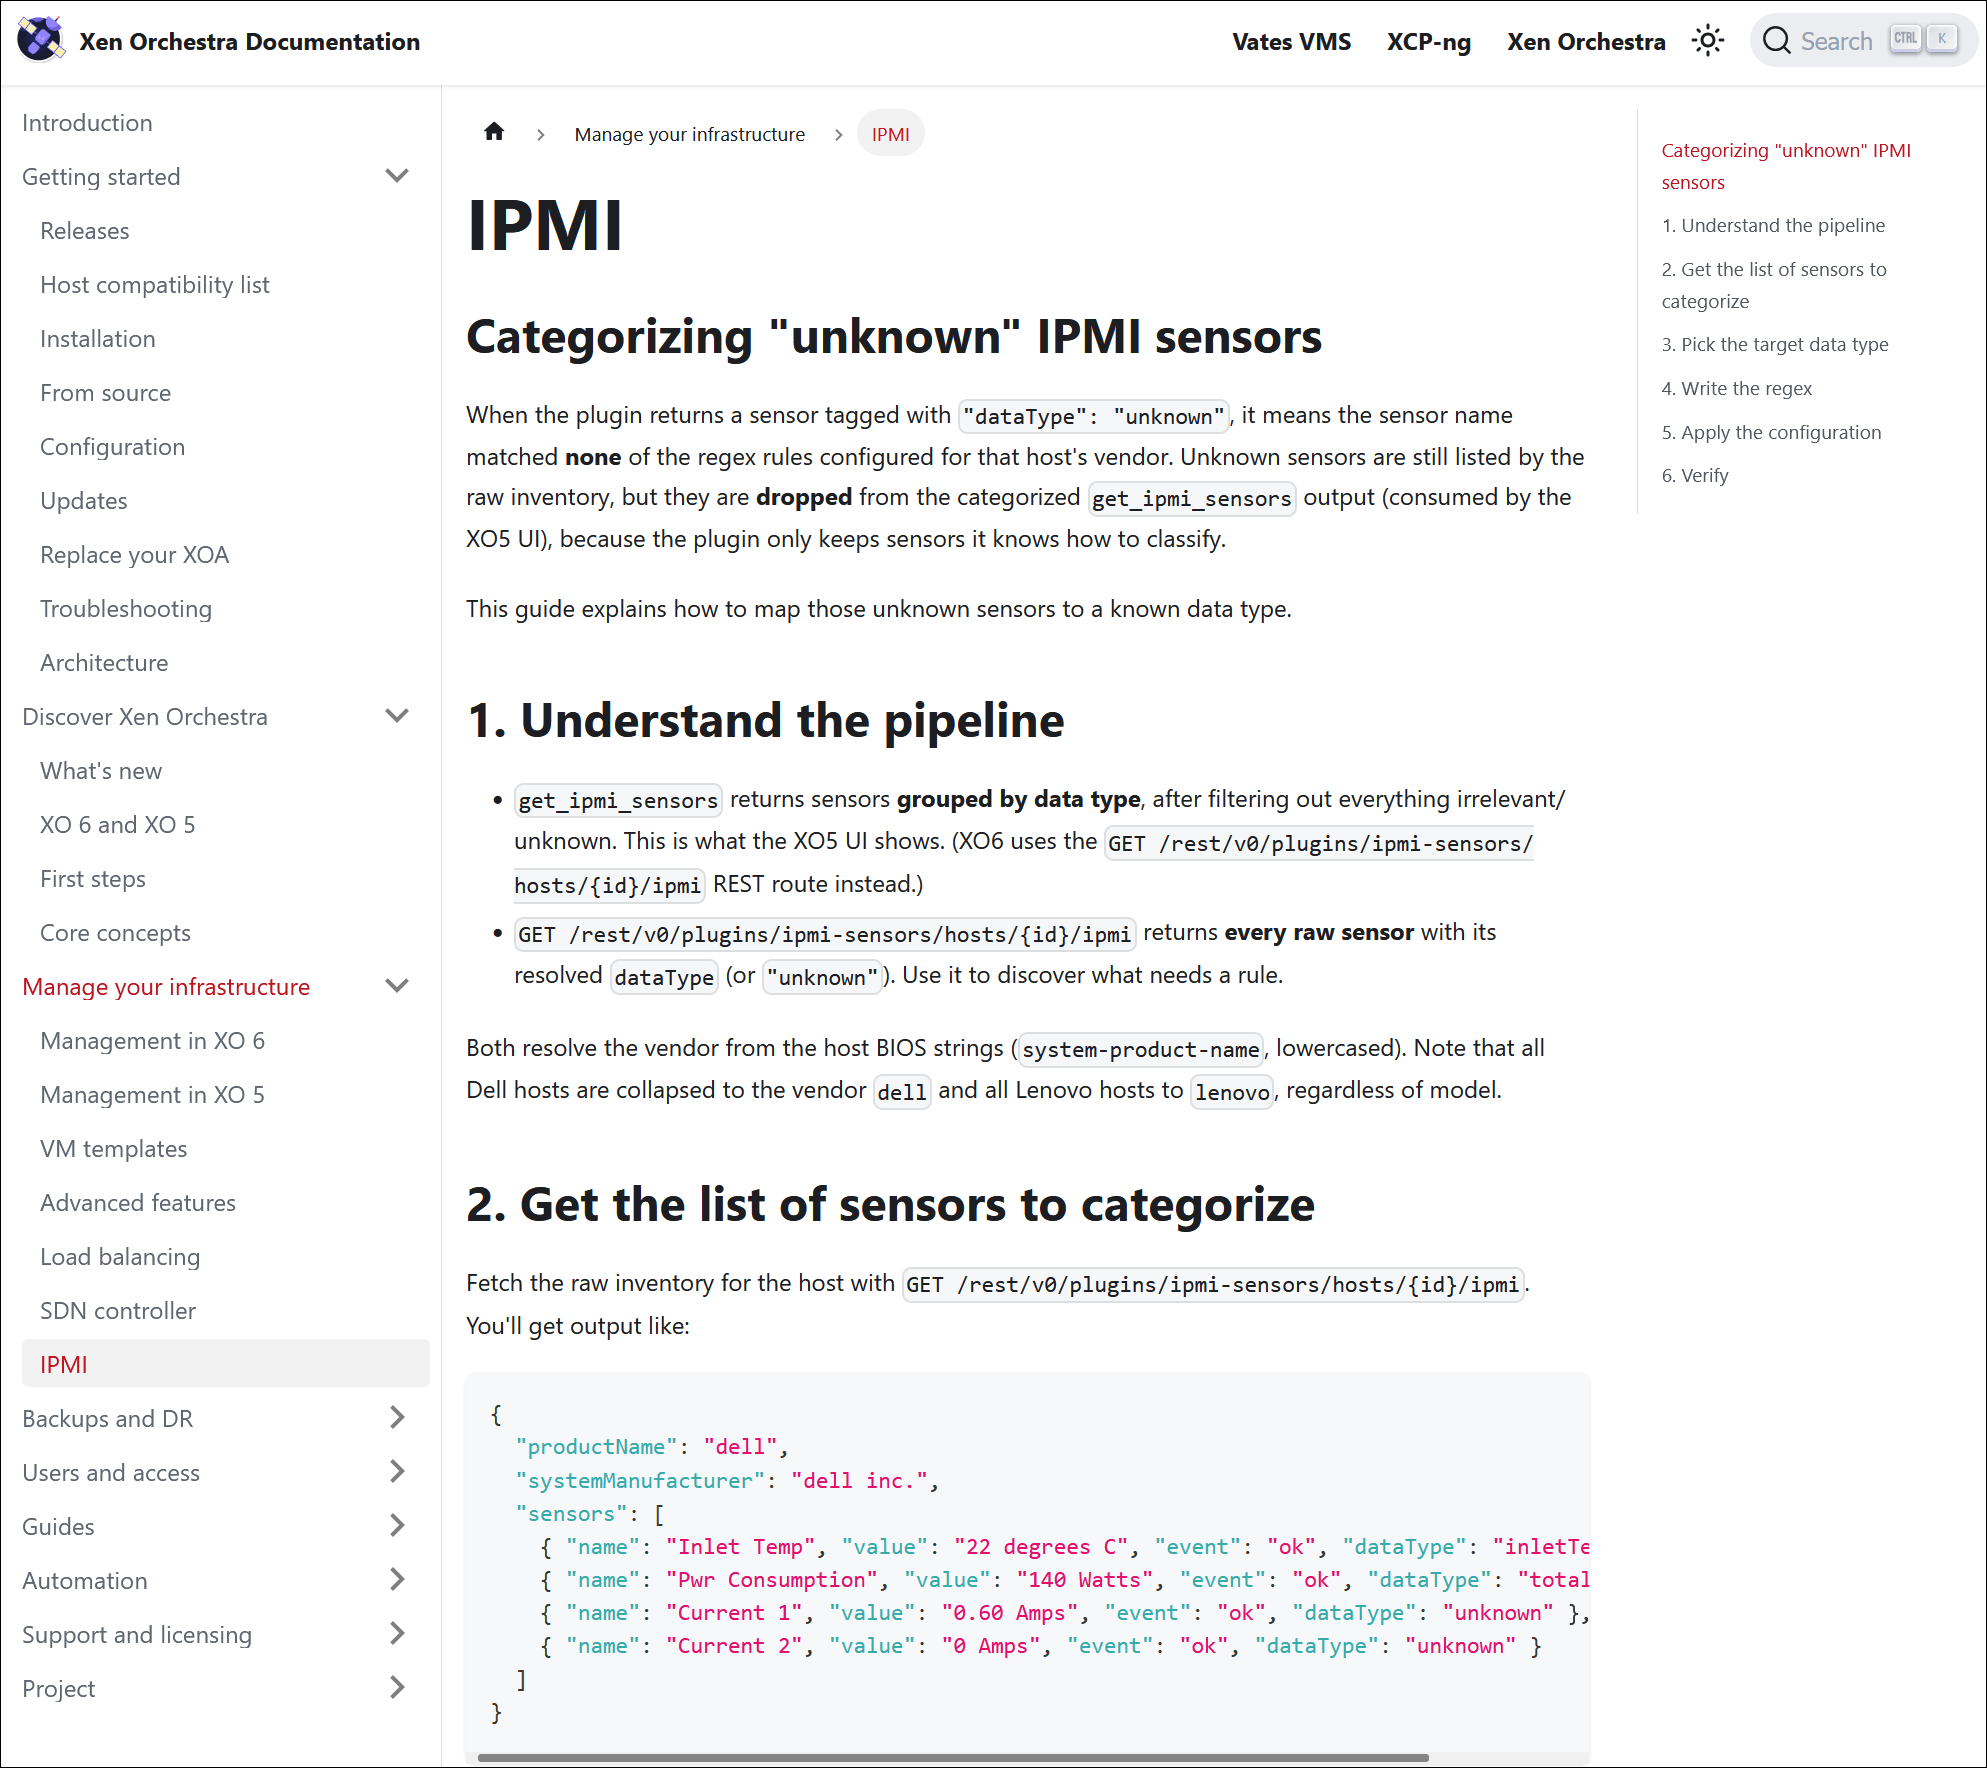This screenshot has width=1987, height=1768.
Task: Expand the Support and licensing section
Action: pyautogui.click(x=397, y=1635)
